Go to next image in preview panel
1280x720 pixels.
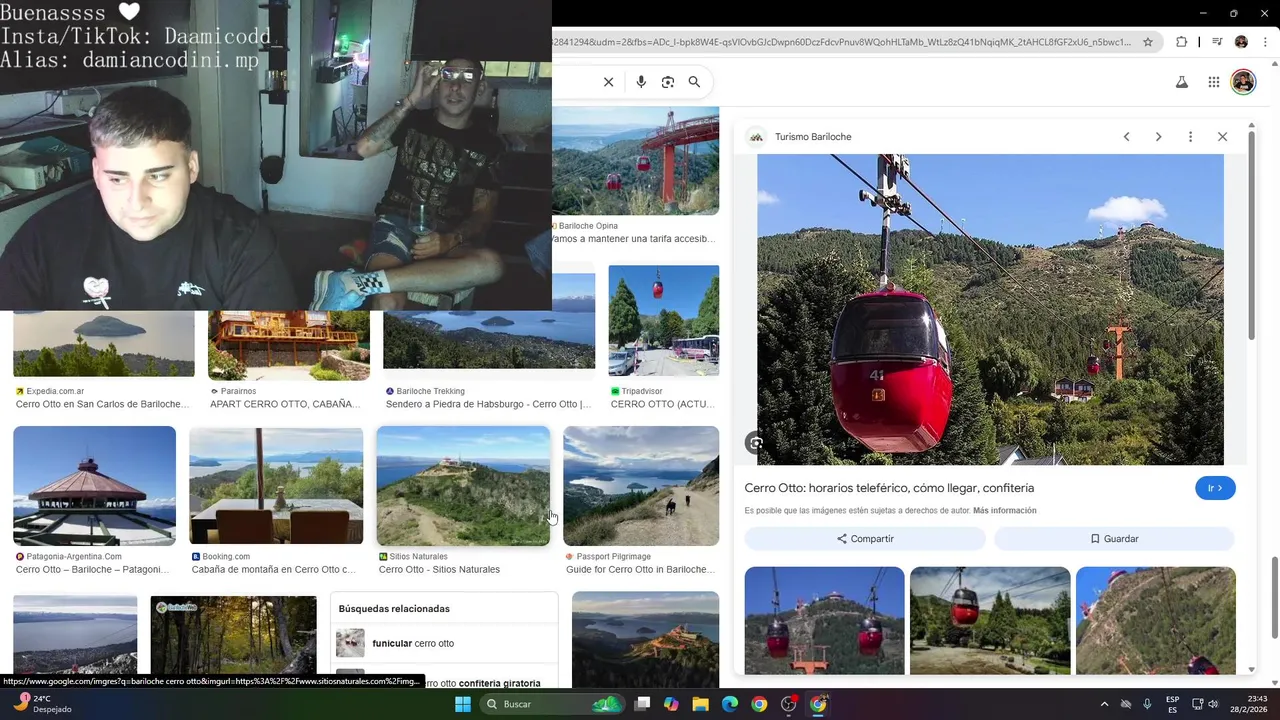(x=1158, y=136)
